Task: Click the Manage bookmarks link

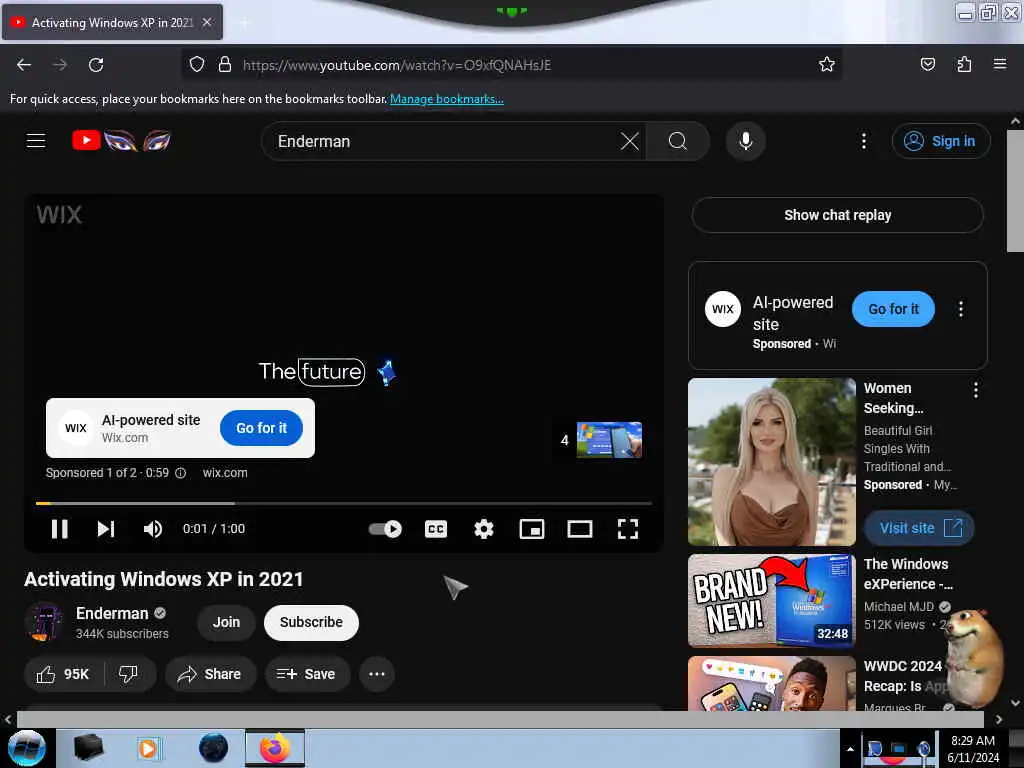Action: click(447, 99)
